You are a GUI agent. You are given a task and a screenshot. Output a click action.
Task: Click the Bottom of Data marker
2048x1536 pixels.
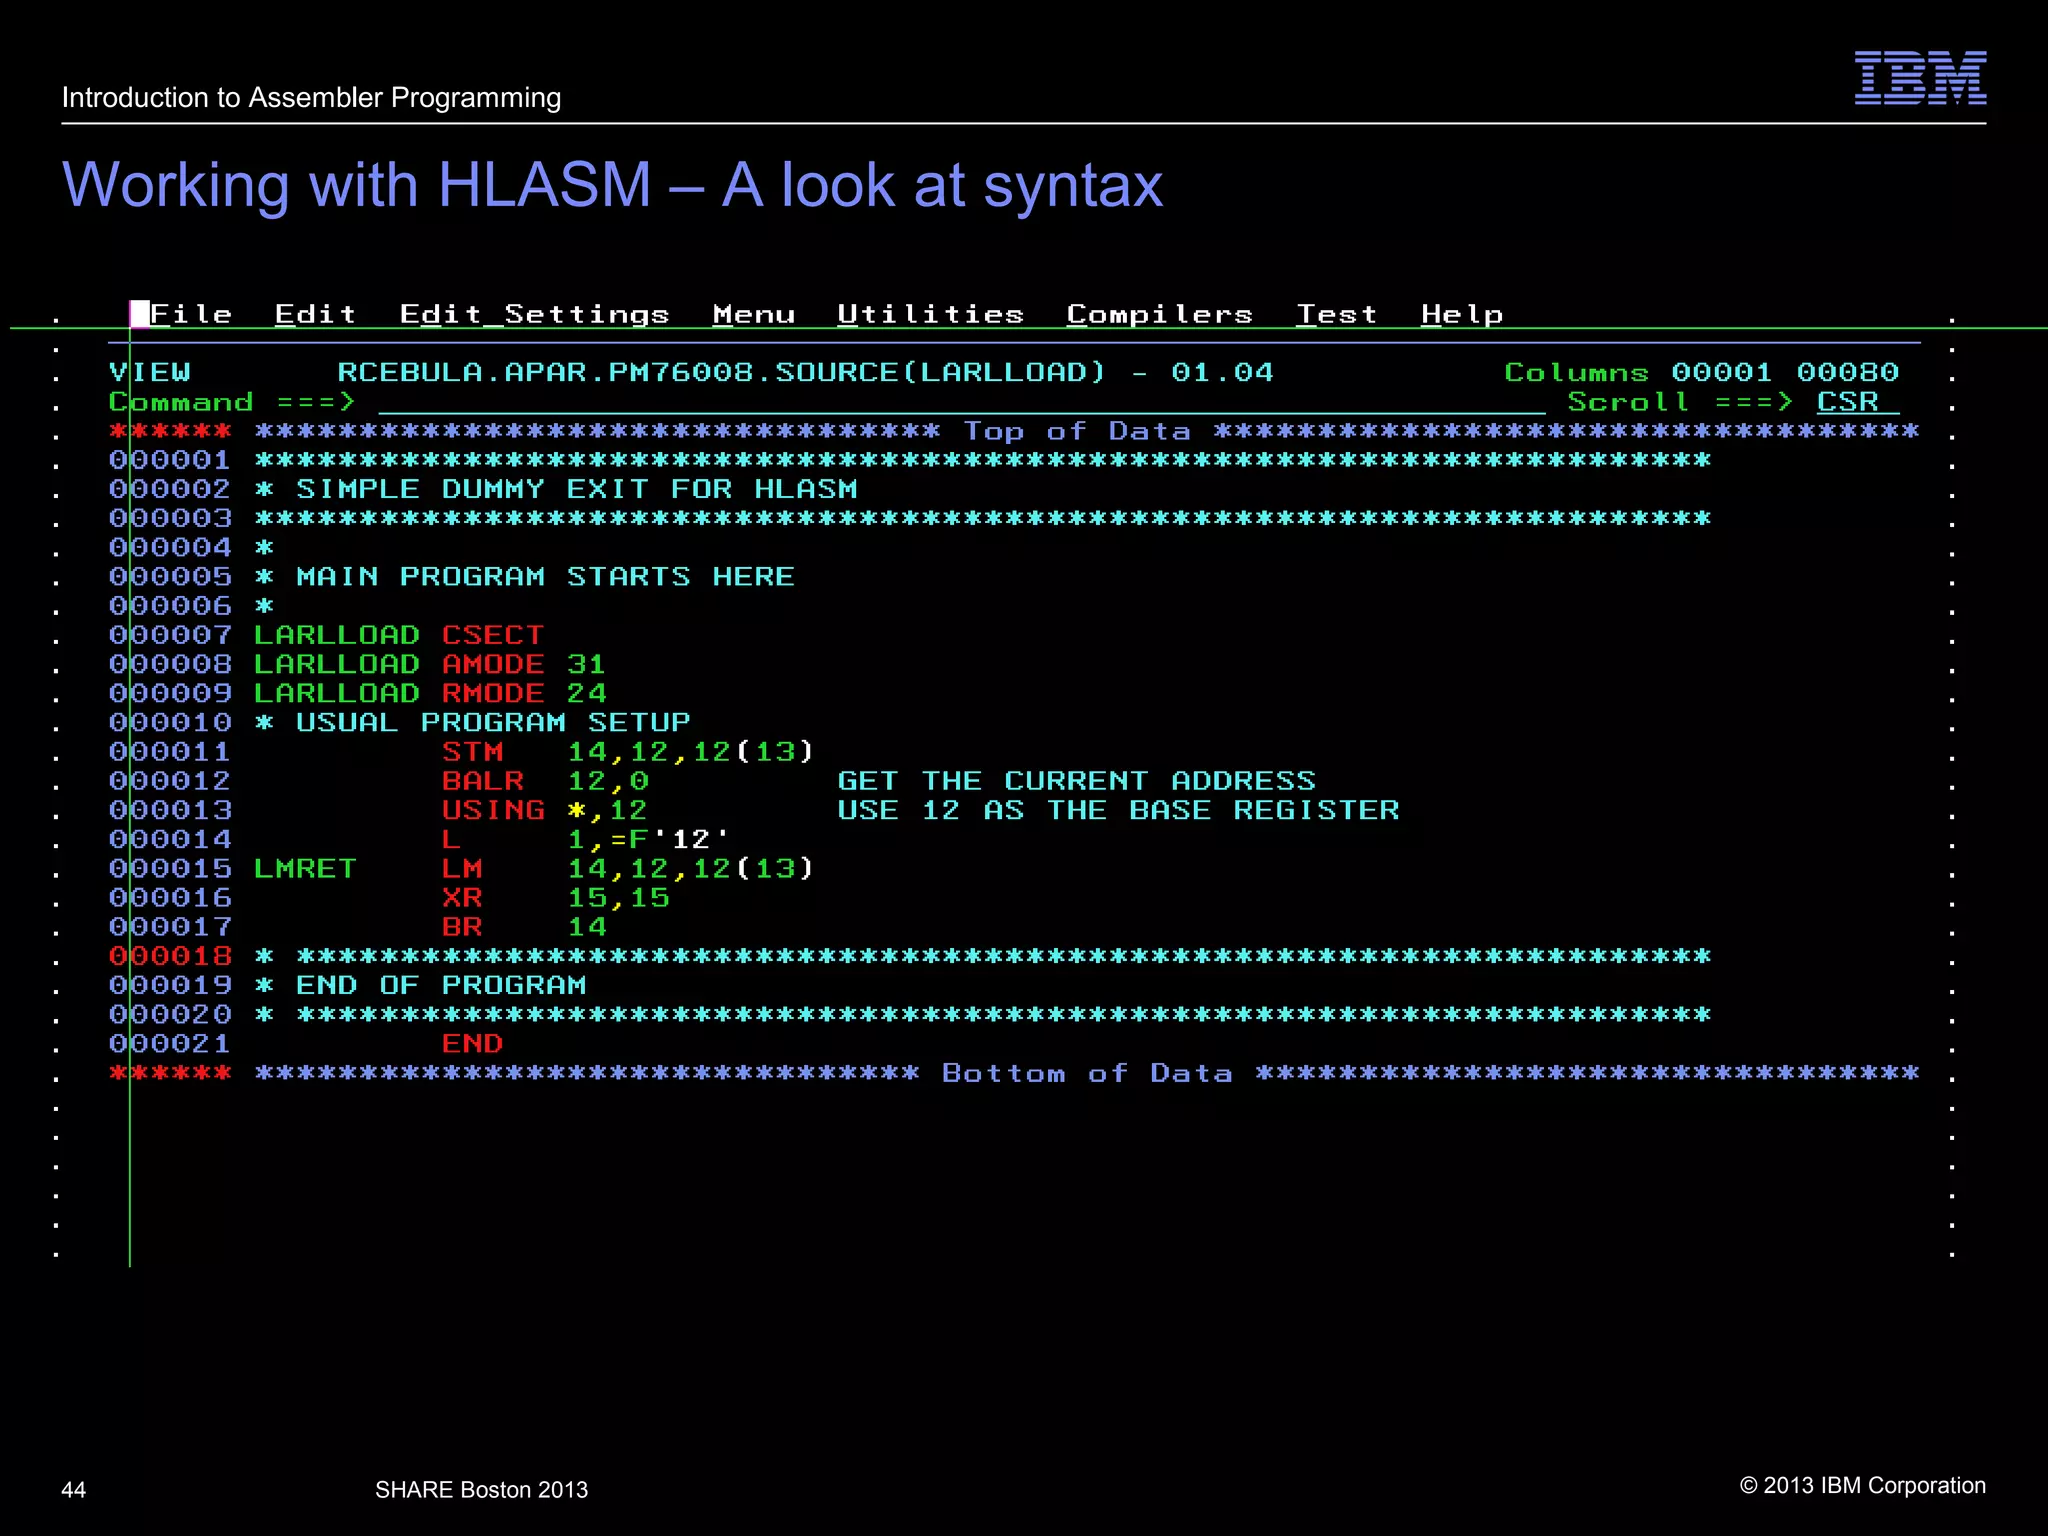point(1087,1073)
